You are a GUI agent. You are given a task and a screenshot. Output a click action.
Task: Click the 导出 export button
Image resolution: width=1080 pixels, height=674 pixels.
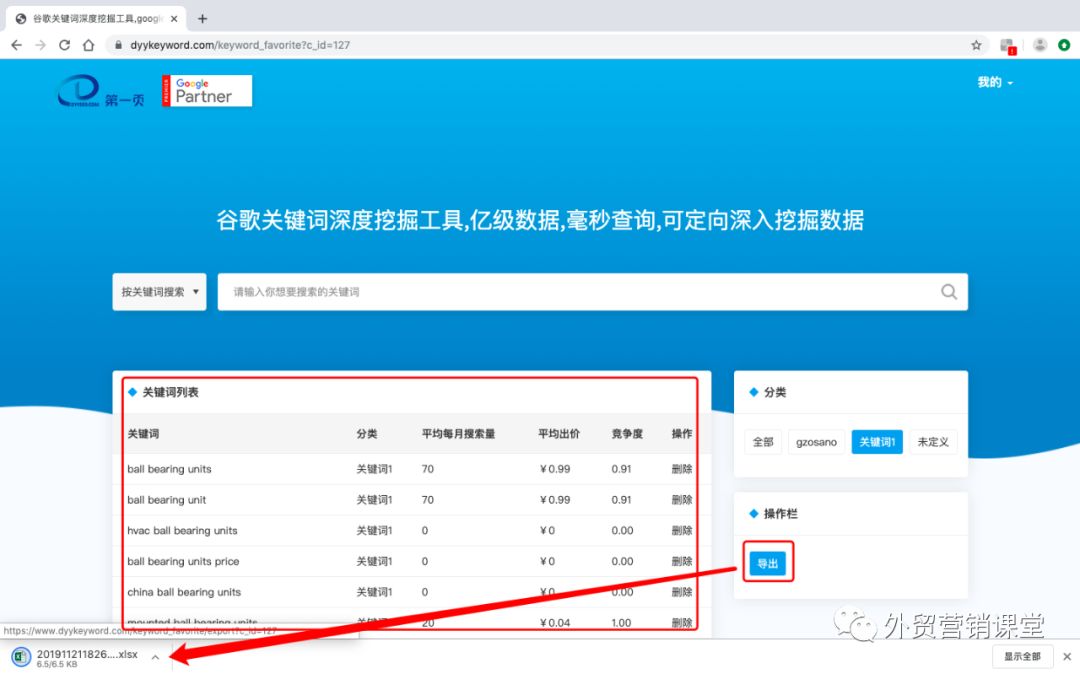(x=767, y=562)
